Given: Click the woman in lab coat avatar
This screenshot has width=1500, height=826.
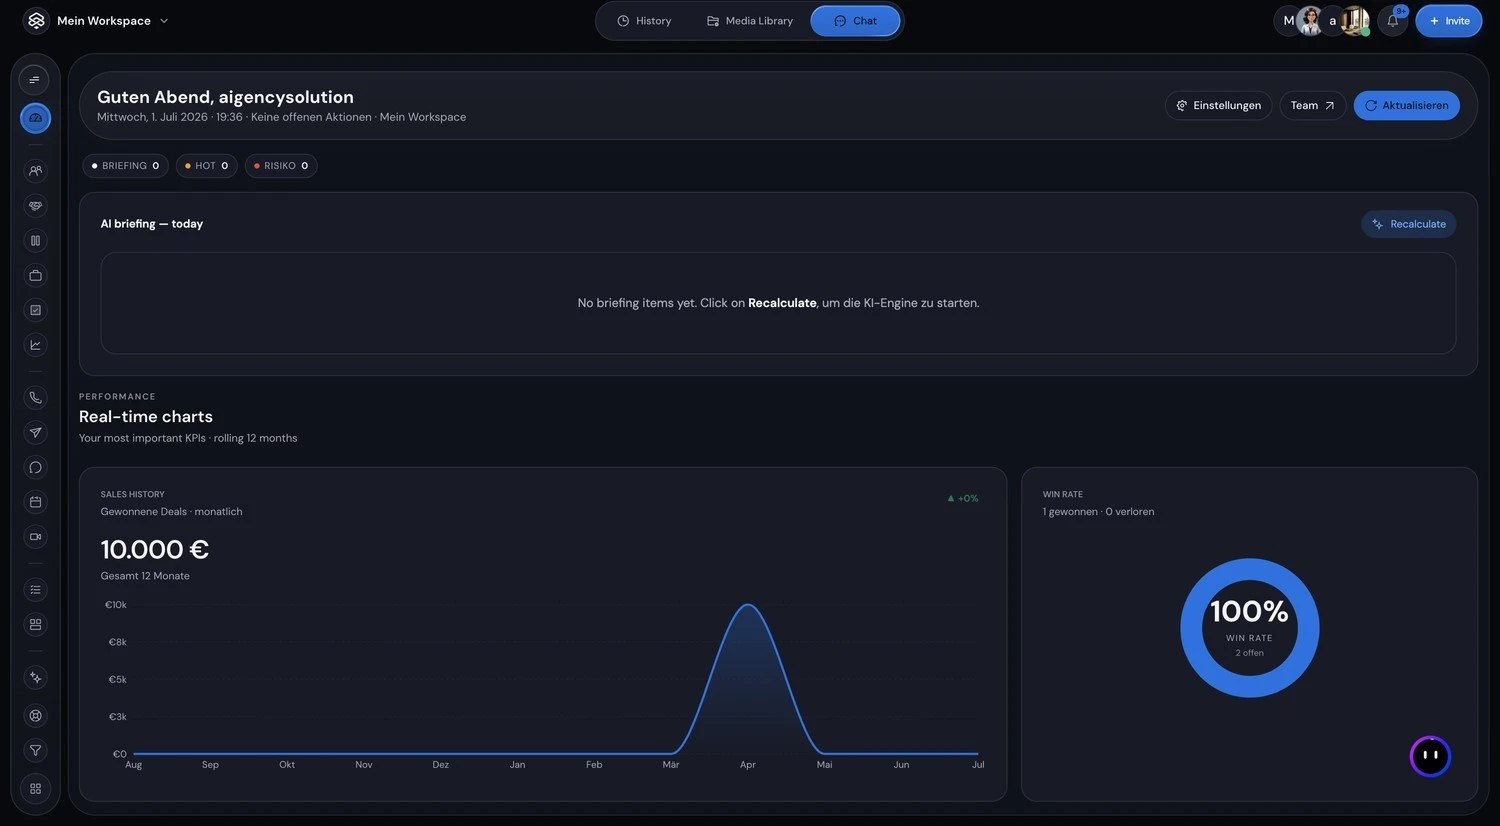Looking at the screenshot, I should 1310,21.
